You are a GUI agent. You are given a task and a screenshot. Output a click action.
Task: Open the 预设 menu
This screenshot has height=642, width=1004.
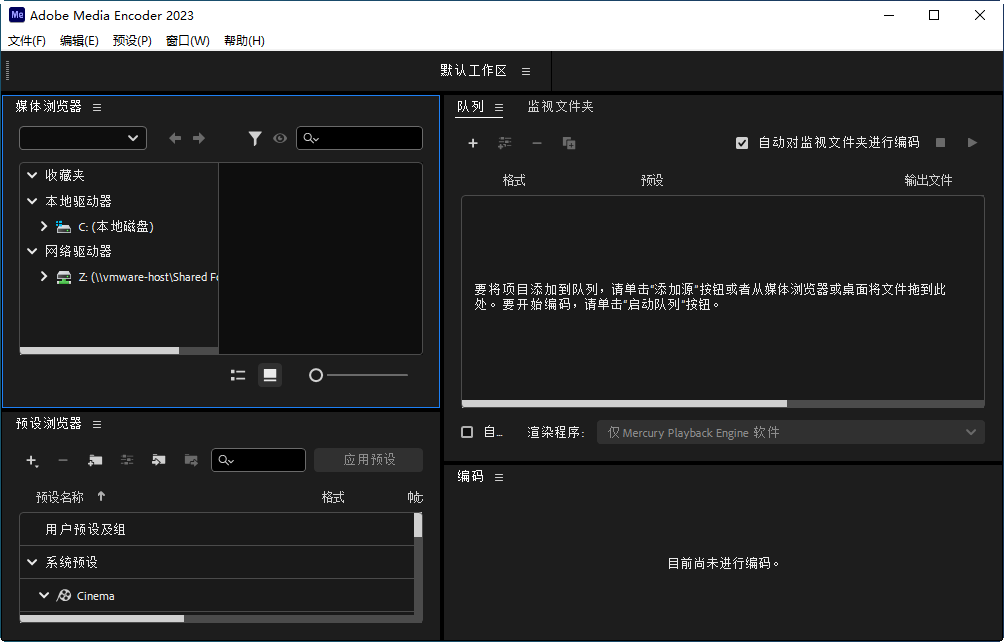coord(131,41)
